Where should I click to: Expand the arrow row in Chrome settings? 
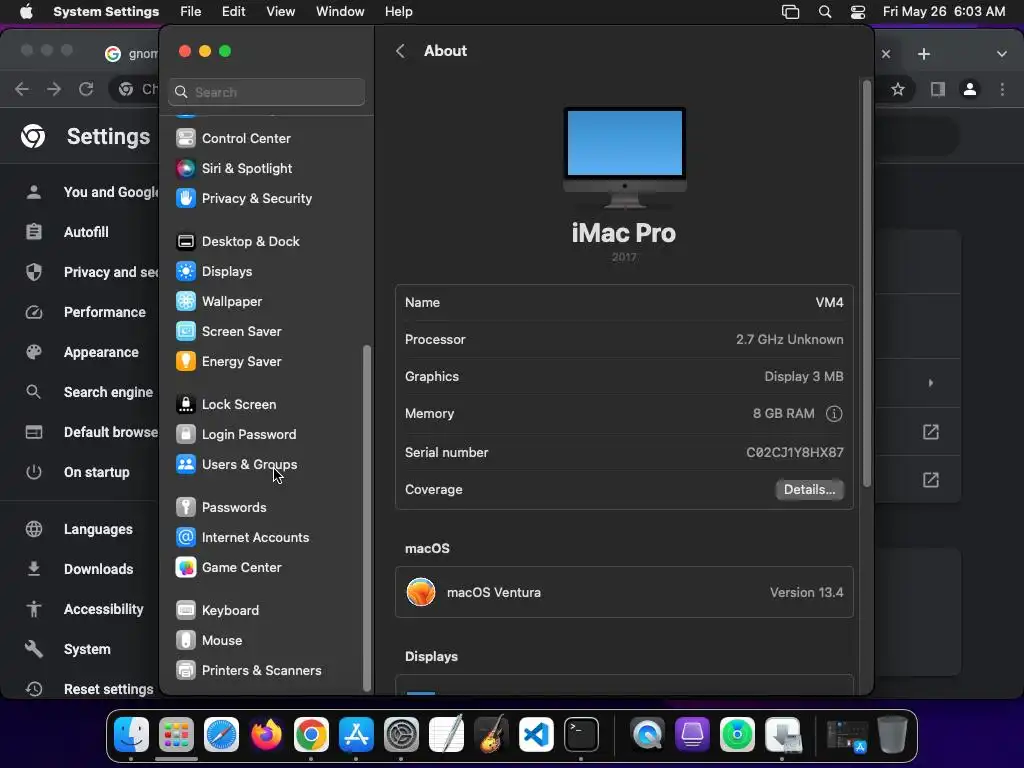click(931, 383)
